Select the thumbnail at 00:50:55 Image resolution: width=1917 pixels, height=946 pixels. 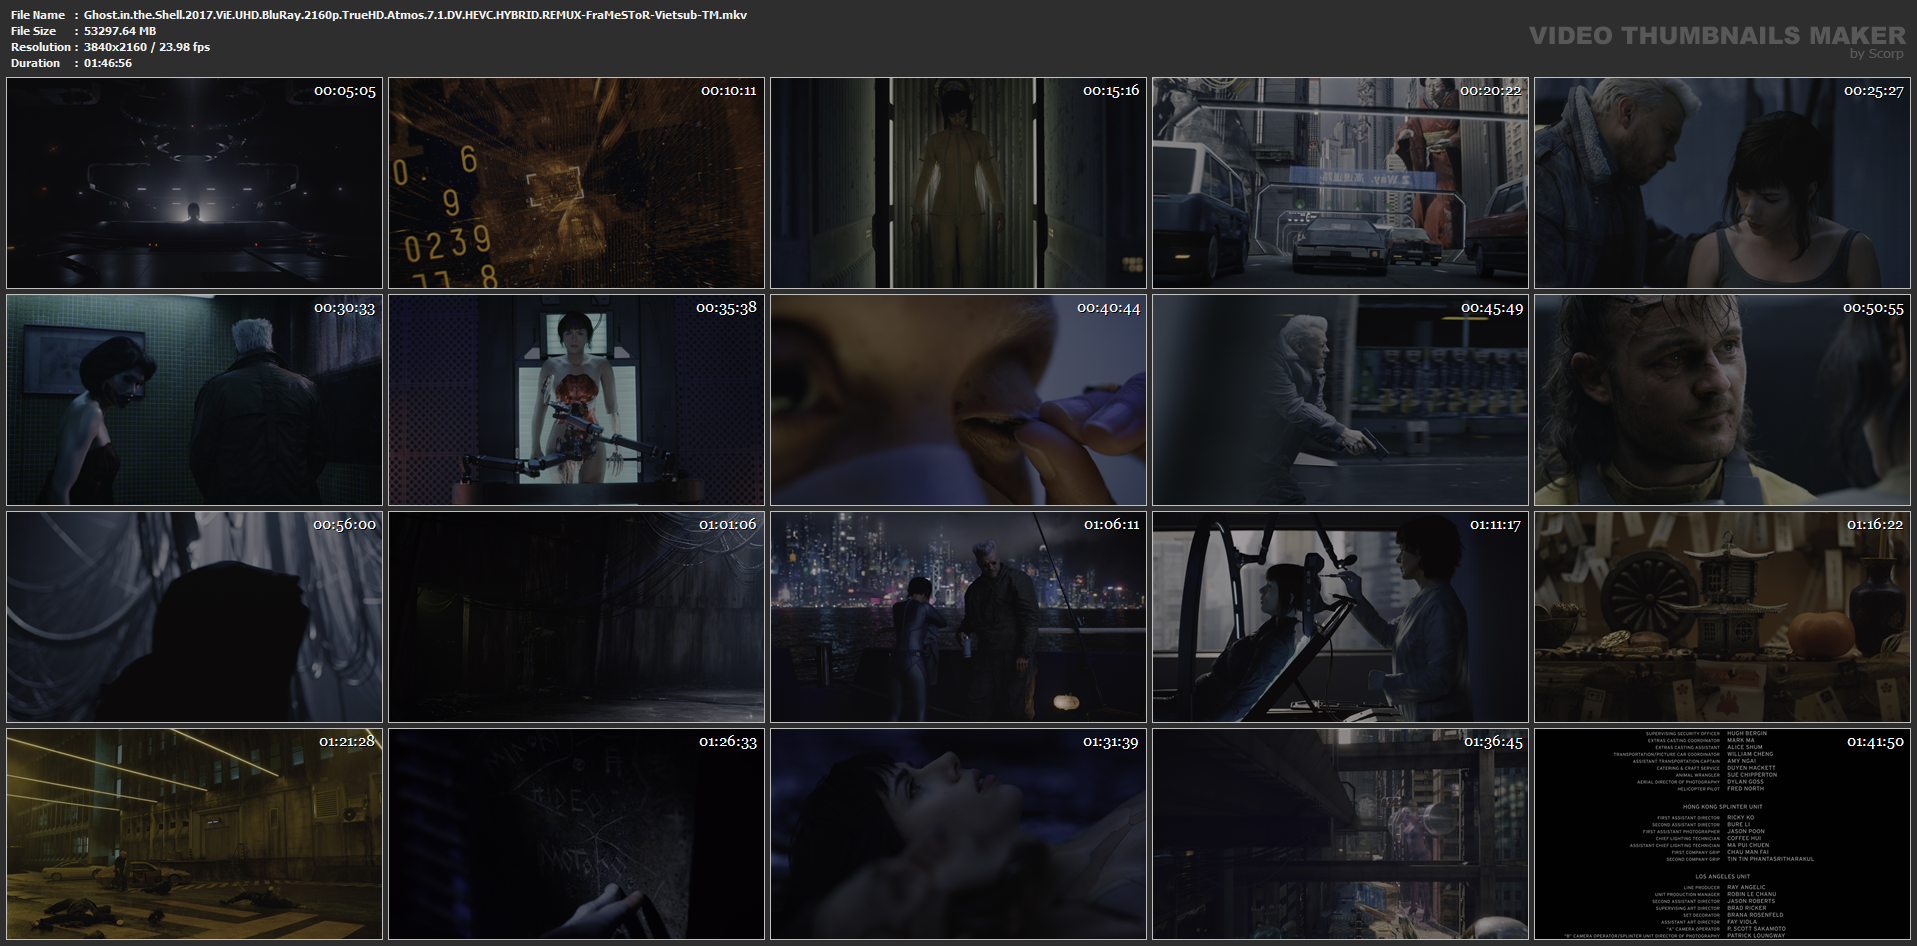coord(1722,400)
